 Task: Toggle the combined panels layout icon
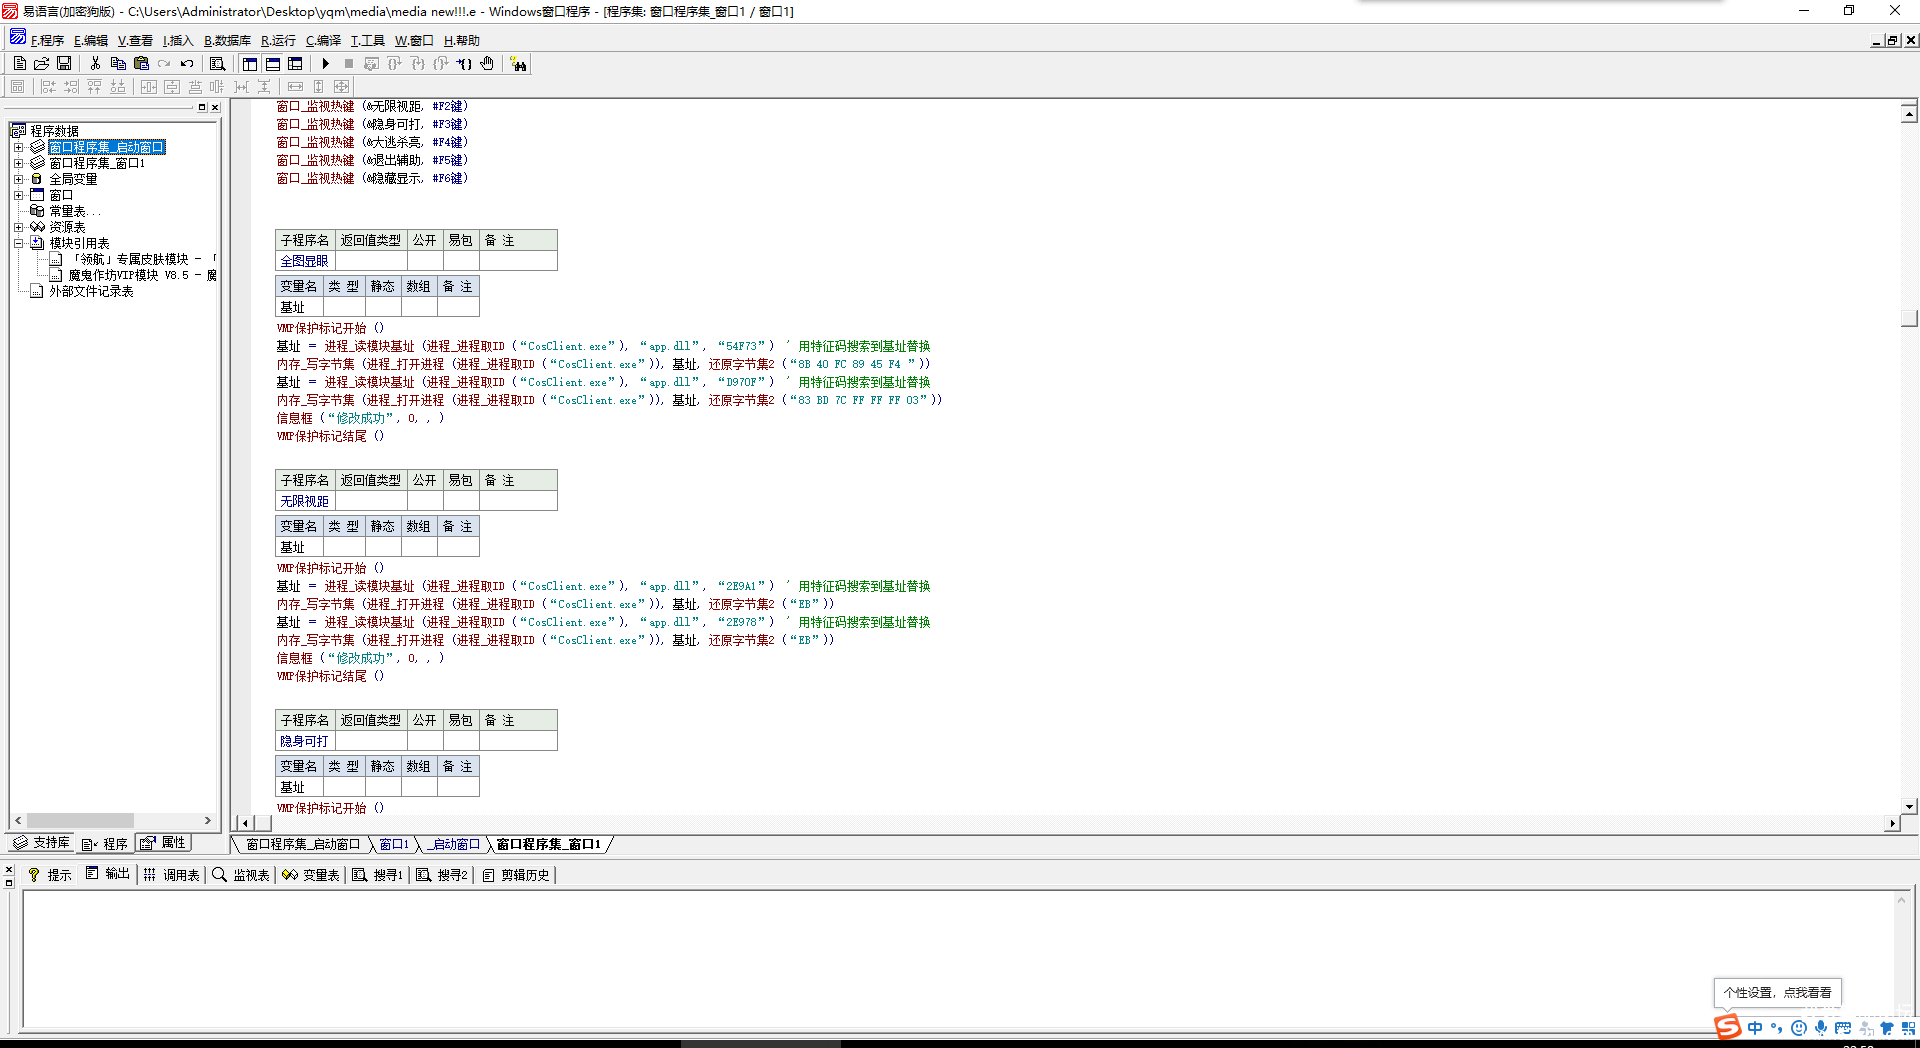295,63
